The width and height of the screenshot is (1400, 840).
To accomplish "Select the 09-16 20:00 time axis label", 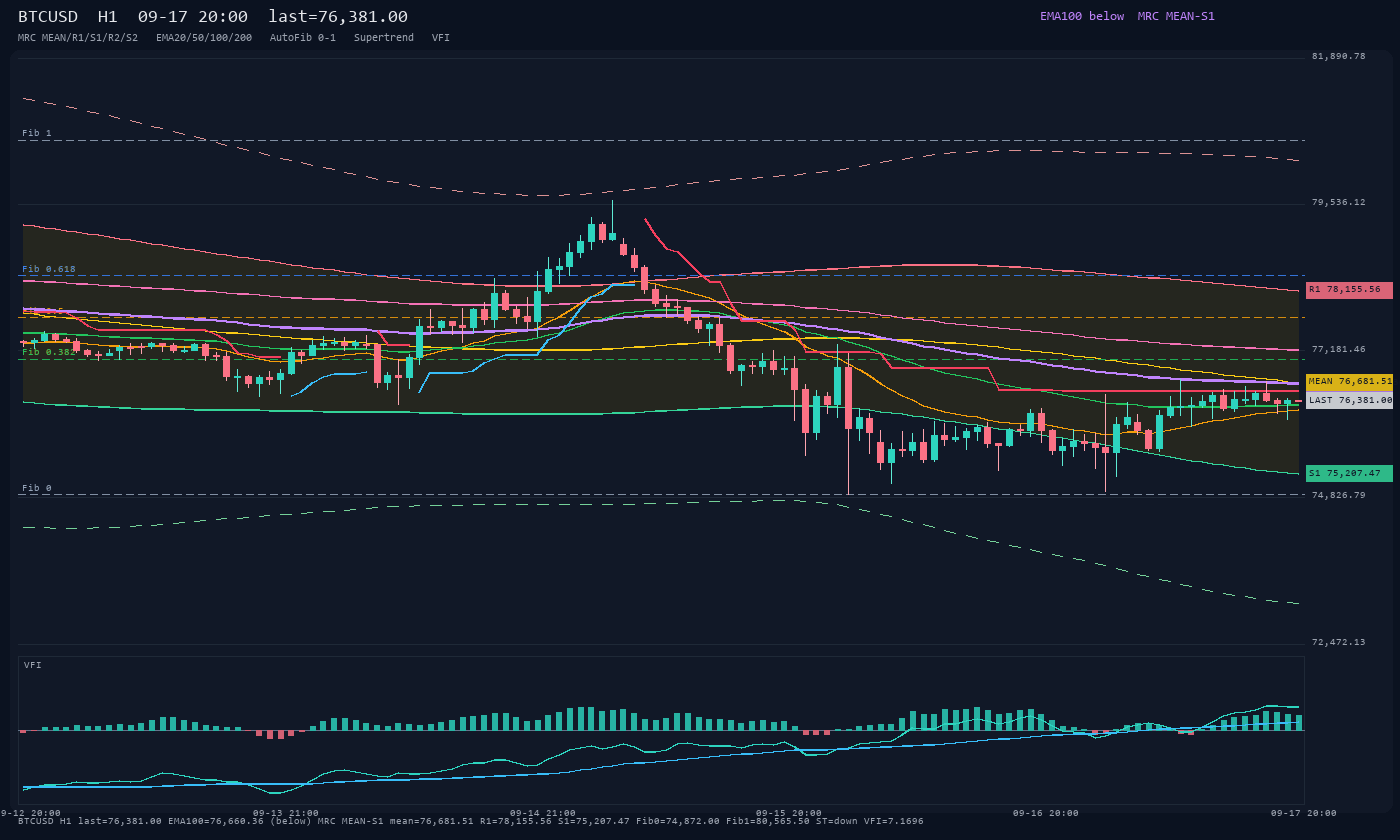I will coord(1046,813).
